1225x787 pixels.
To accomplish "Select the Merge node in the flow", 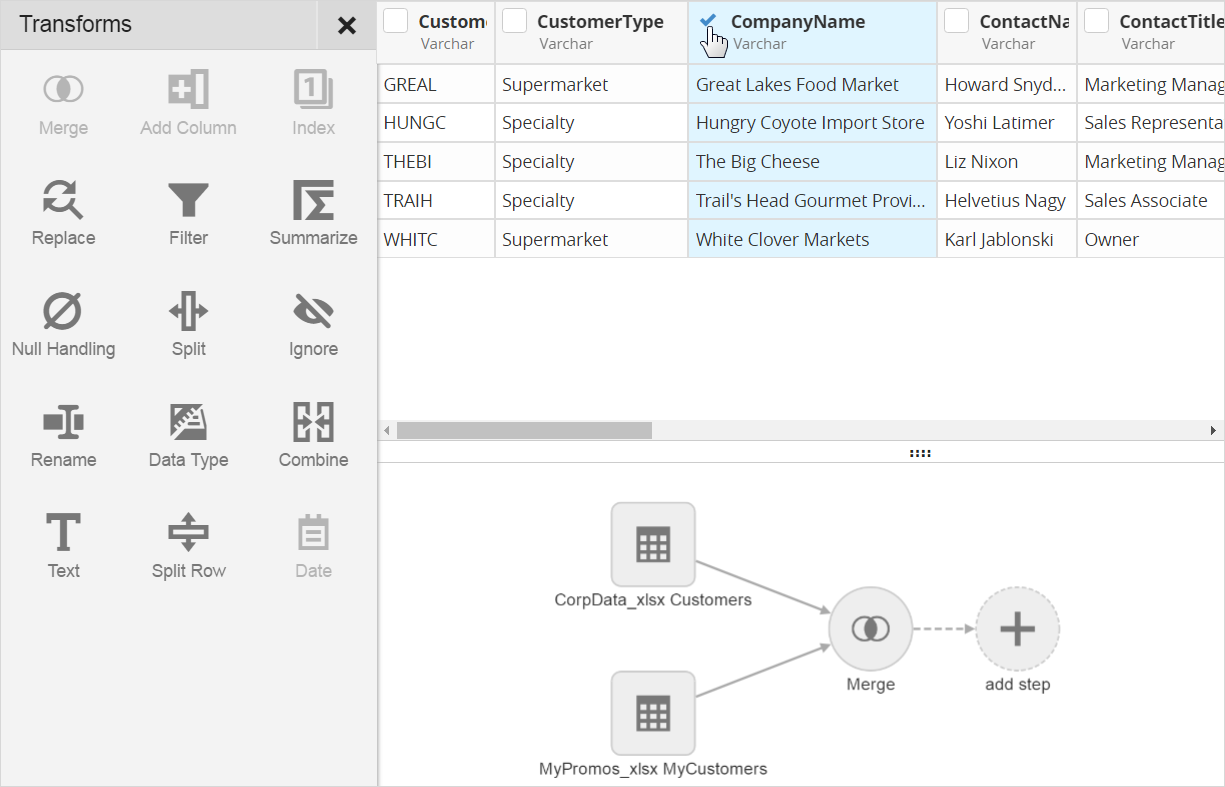I will pyautogui.click(x=870, y=629).
